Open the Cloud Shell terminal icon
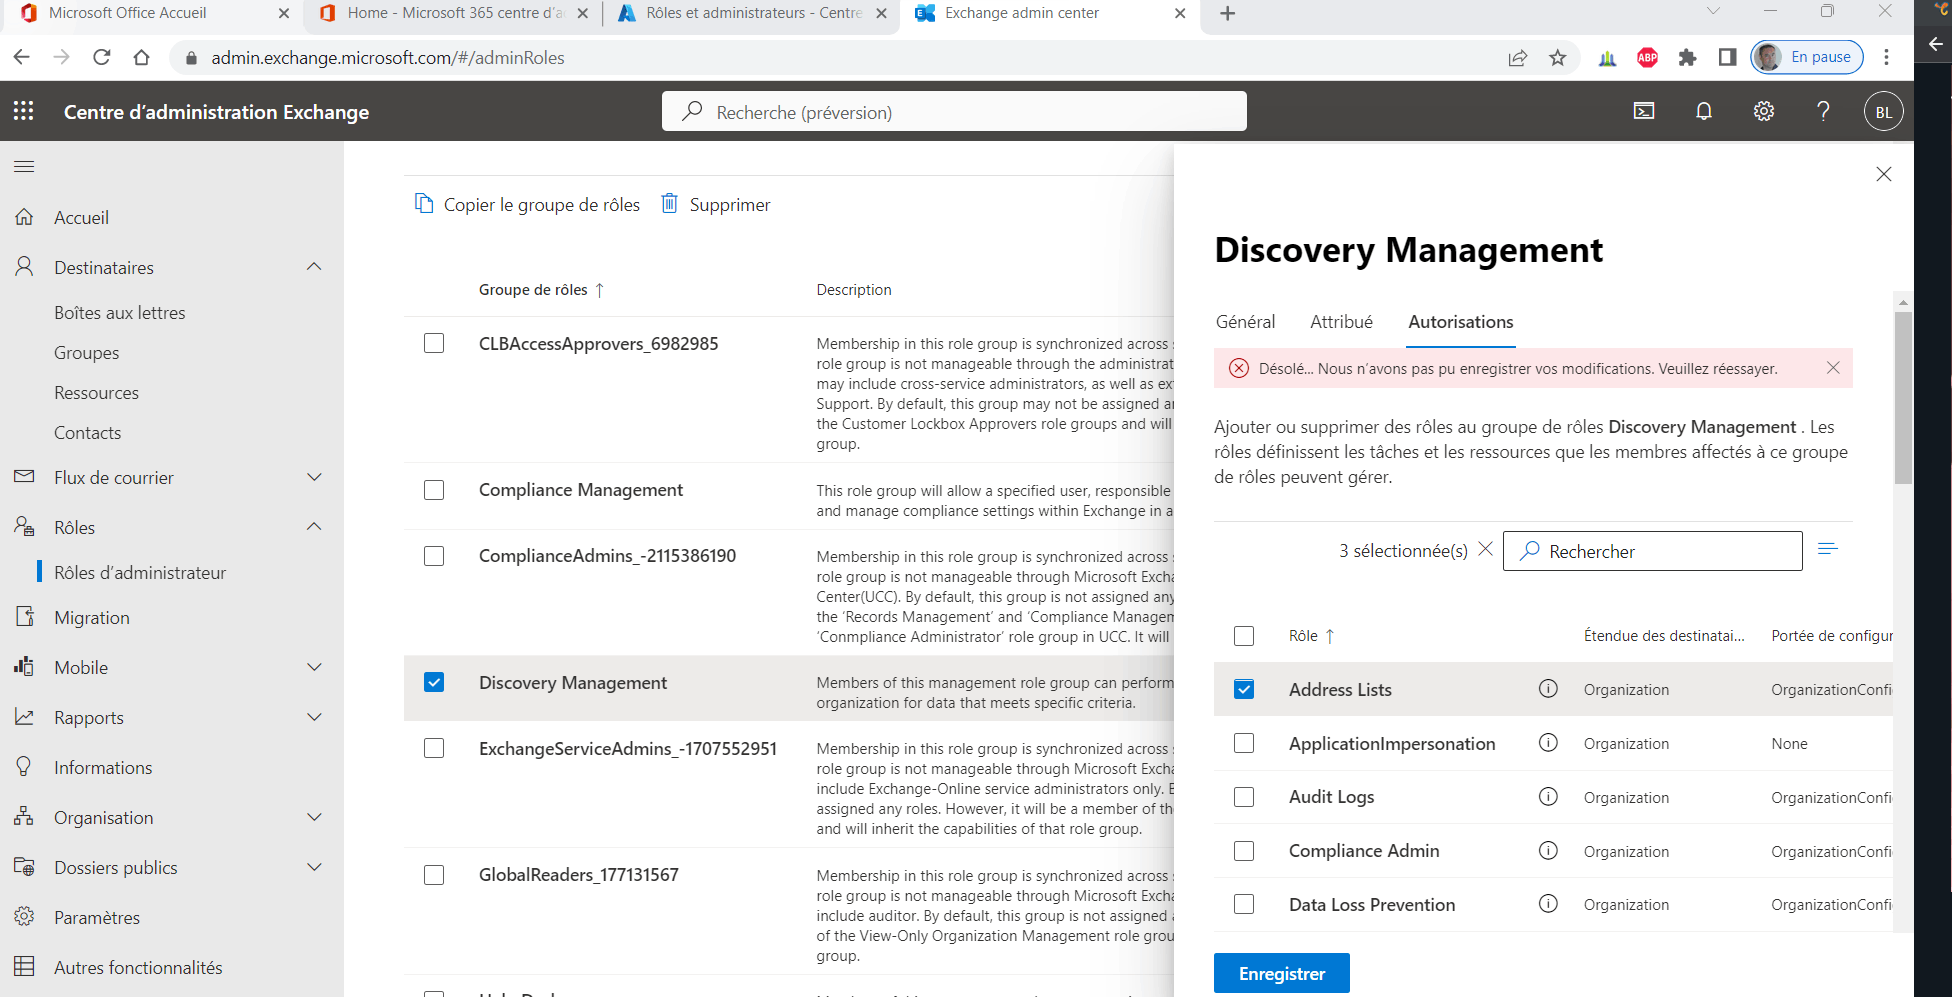Viewport: 1952px width, 997px height. 1644,111
